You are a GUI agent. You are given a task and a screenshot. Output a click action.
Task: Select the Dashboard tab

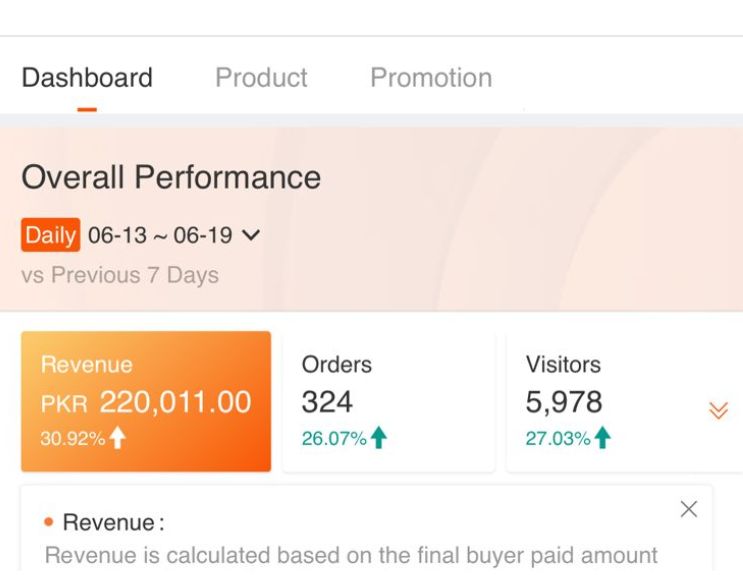tap(87, 78)
